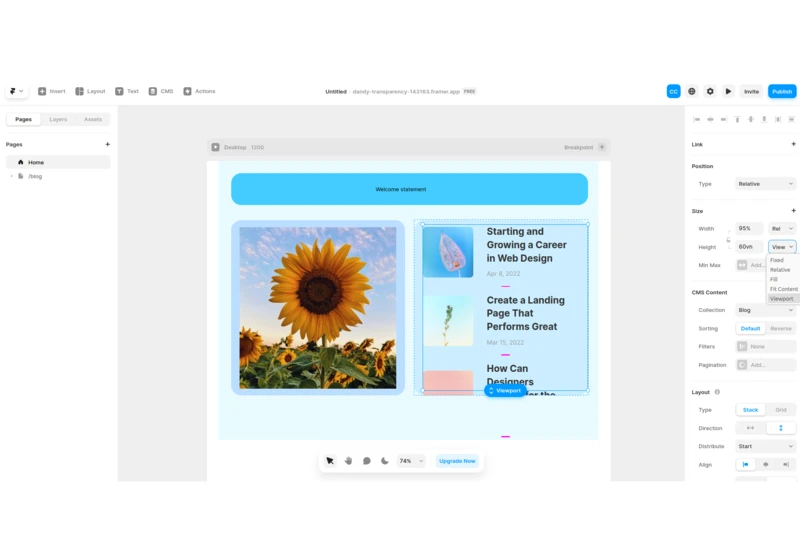Image resolution: width=800 pixels, height=560 pixels.
Task: Open Position Type Relative dropdown
Action: (765, 184)
